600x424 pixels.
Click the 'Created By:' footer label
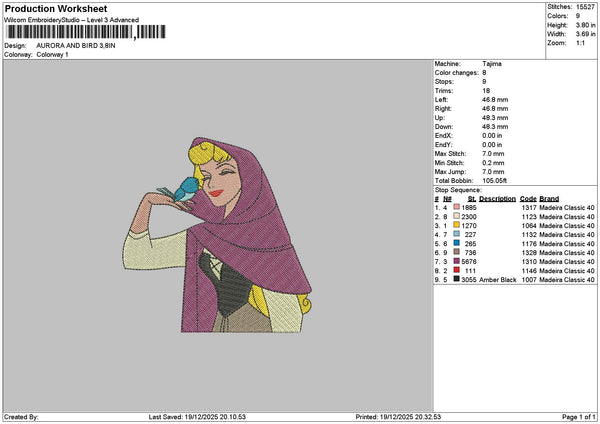coord(21,417)
